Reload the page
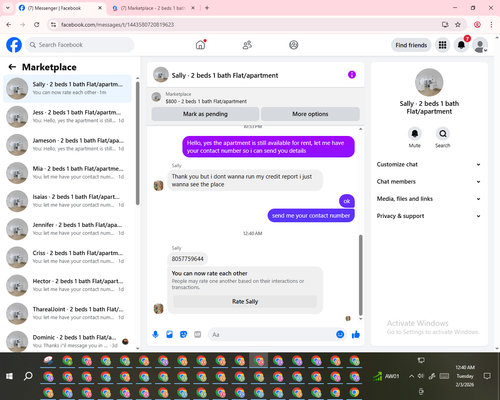The width and height of the screenshot is (500, 400). point(37,25)
